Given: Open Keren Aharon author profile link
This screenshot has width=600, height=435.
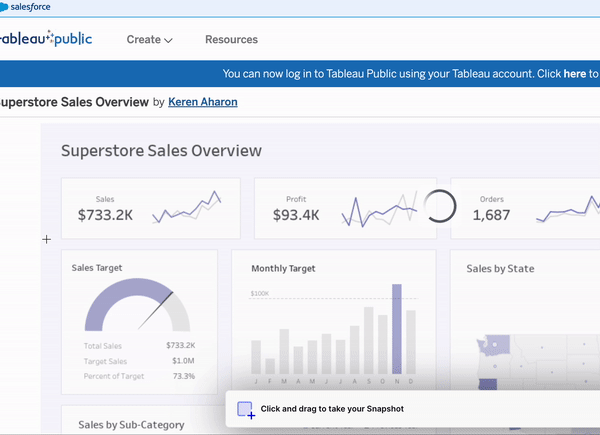Looking at the screenshot, I should [203, 102].
